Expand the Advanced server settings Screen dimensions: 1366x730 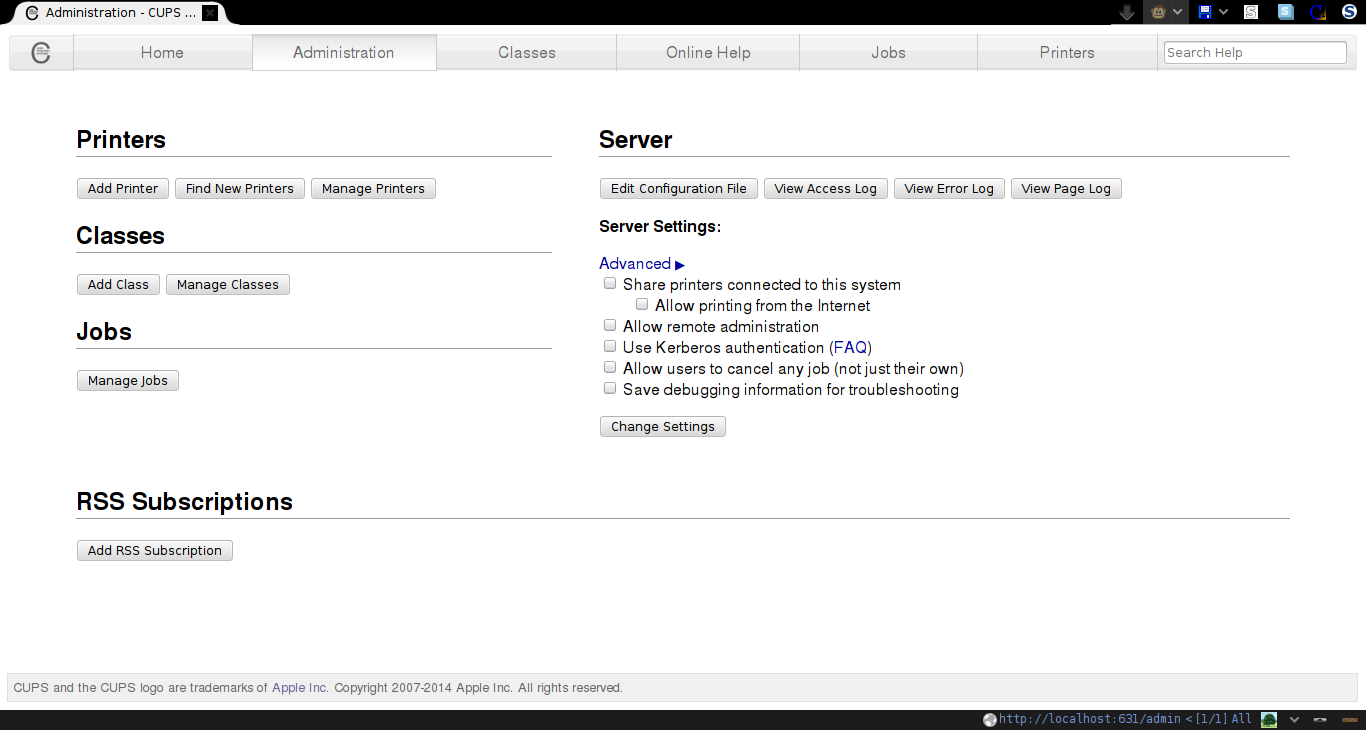pyautogui.click(x=641, y=264)
